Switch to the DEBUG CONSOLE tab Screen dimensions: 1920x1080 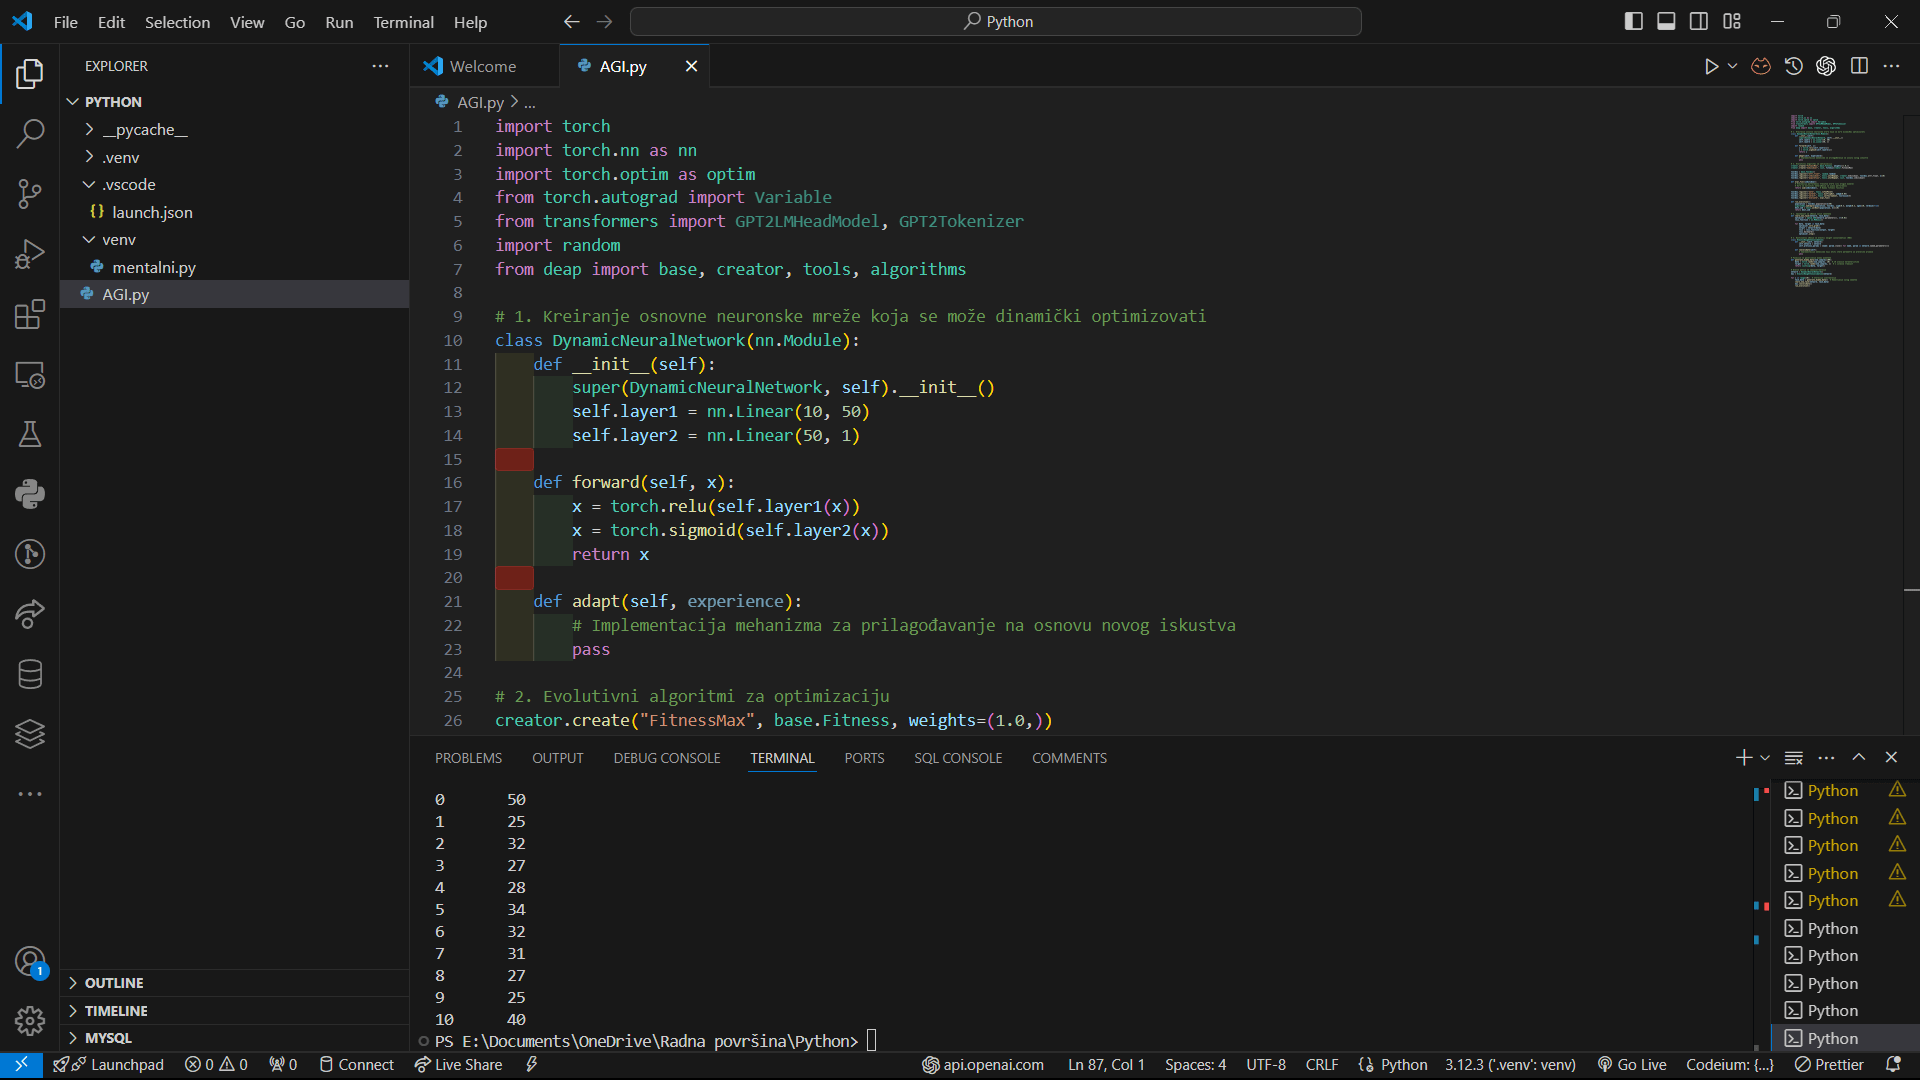pyautogui.click(x=666, y=758)
